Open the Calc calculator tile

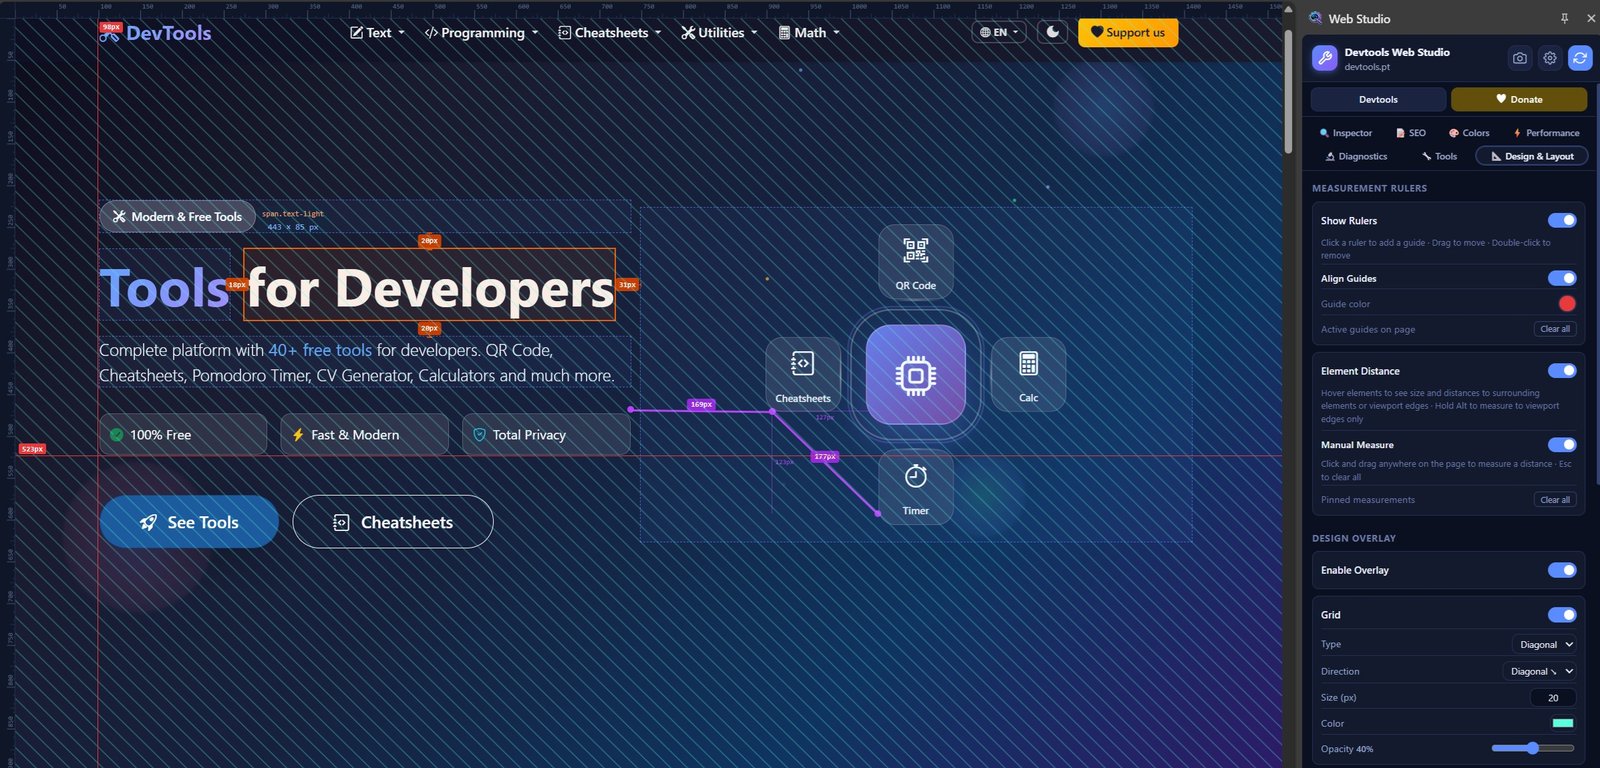coord(1028,374)
